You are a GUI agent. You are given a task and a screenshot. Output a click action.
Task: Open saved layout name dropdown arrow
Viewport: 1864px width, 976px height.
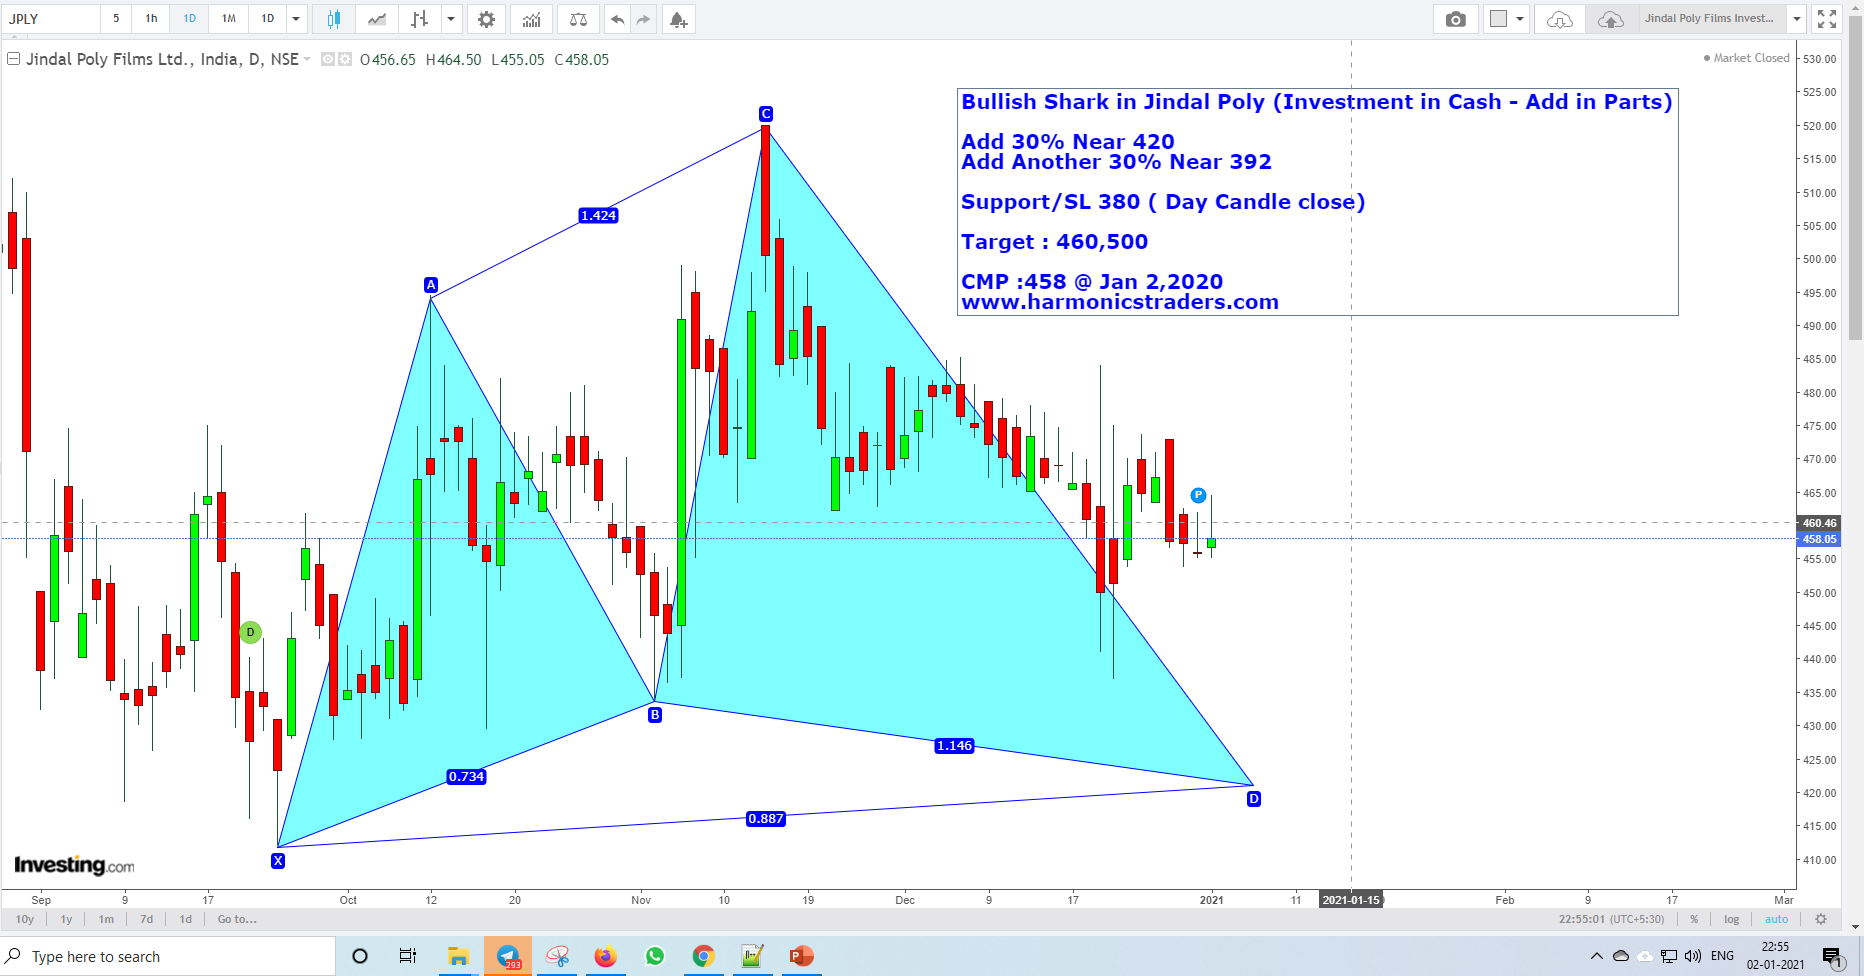pos(1796,19)
